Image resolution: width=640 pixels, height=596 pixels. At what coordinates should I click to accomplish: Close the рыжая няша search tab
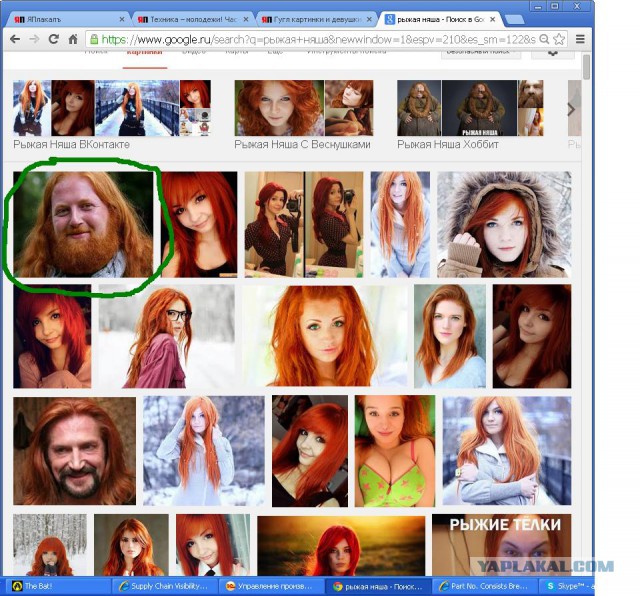pyautogui.click(x=493, y=19)
